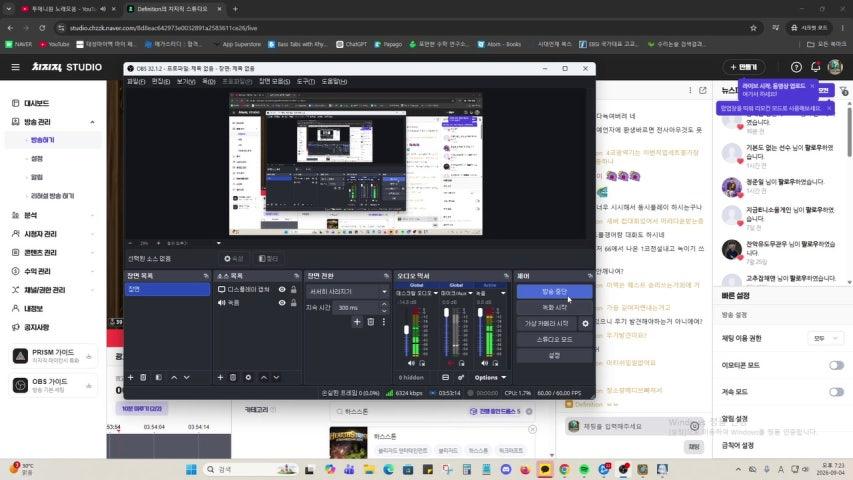The image size is (853, 480).
Task: Open the File menu in OBS
Action: [135, 82]
